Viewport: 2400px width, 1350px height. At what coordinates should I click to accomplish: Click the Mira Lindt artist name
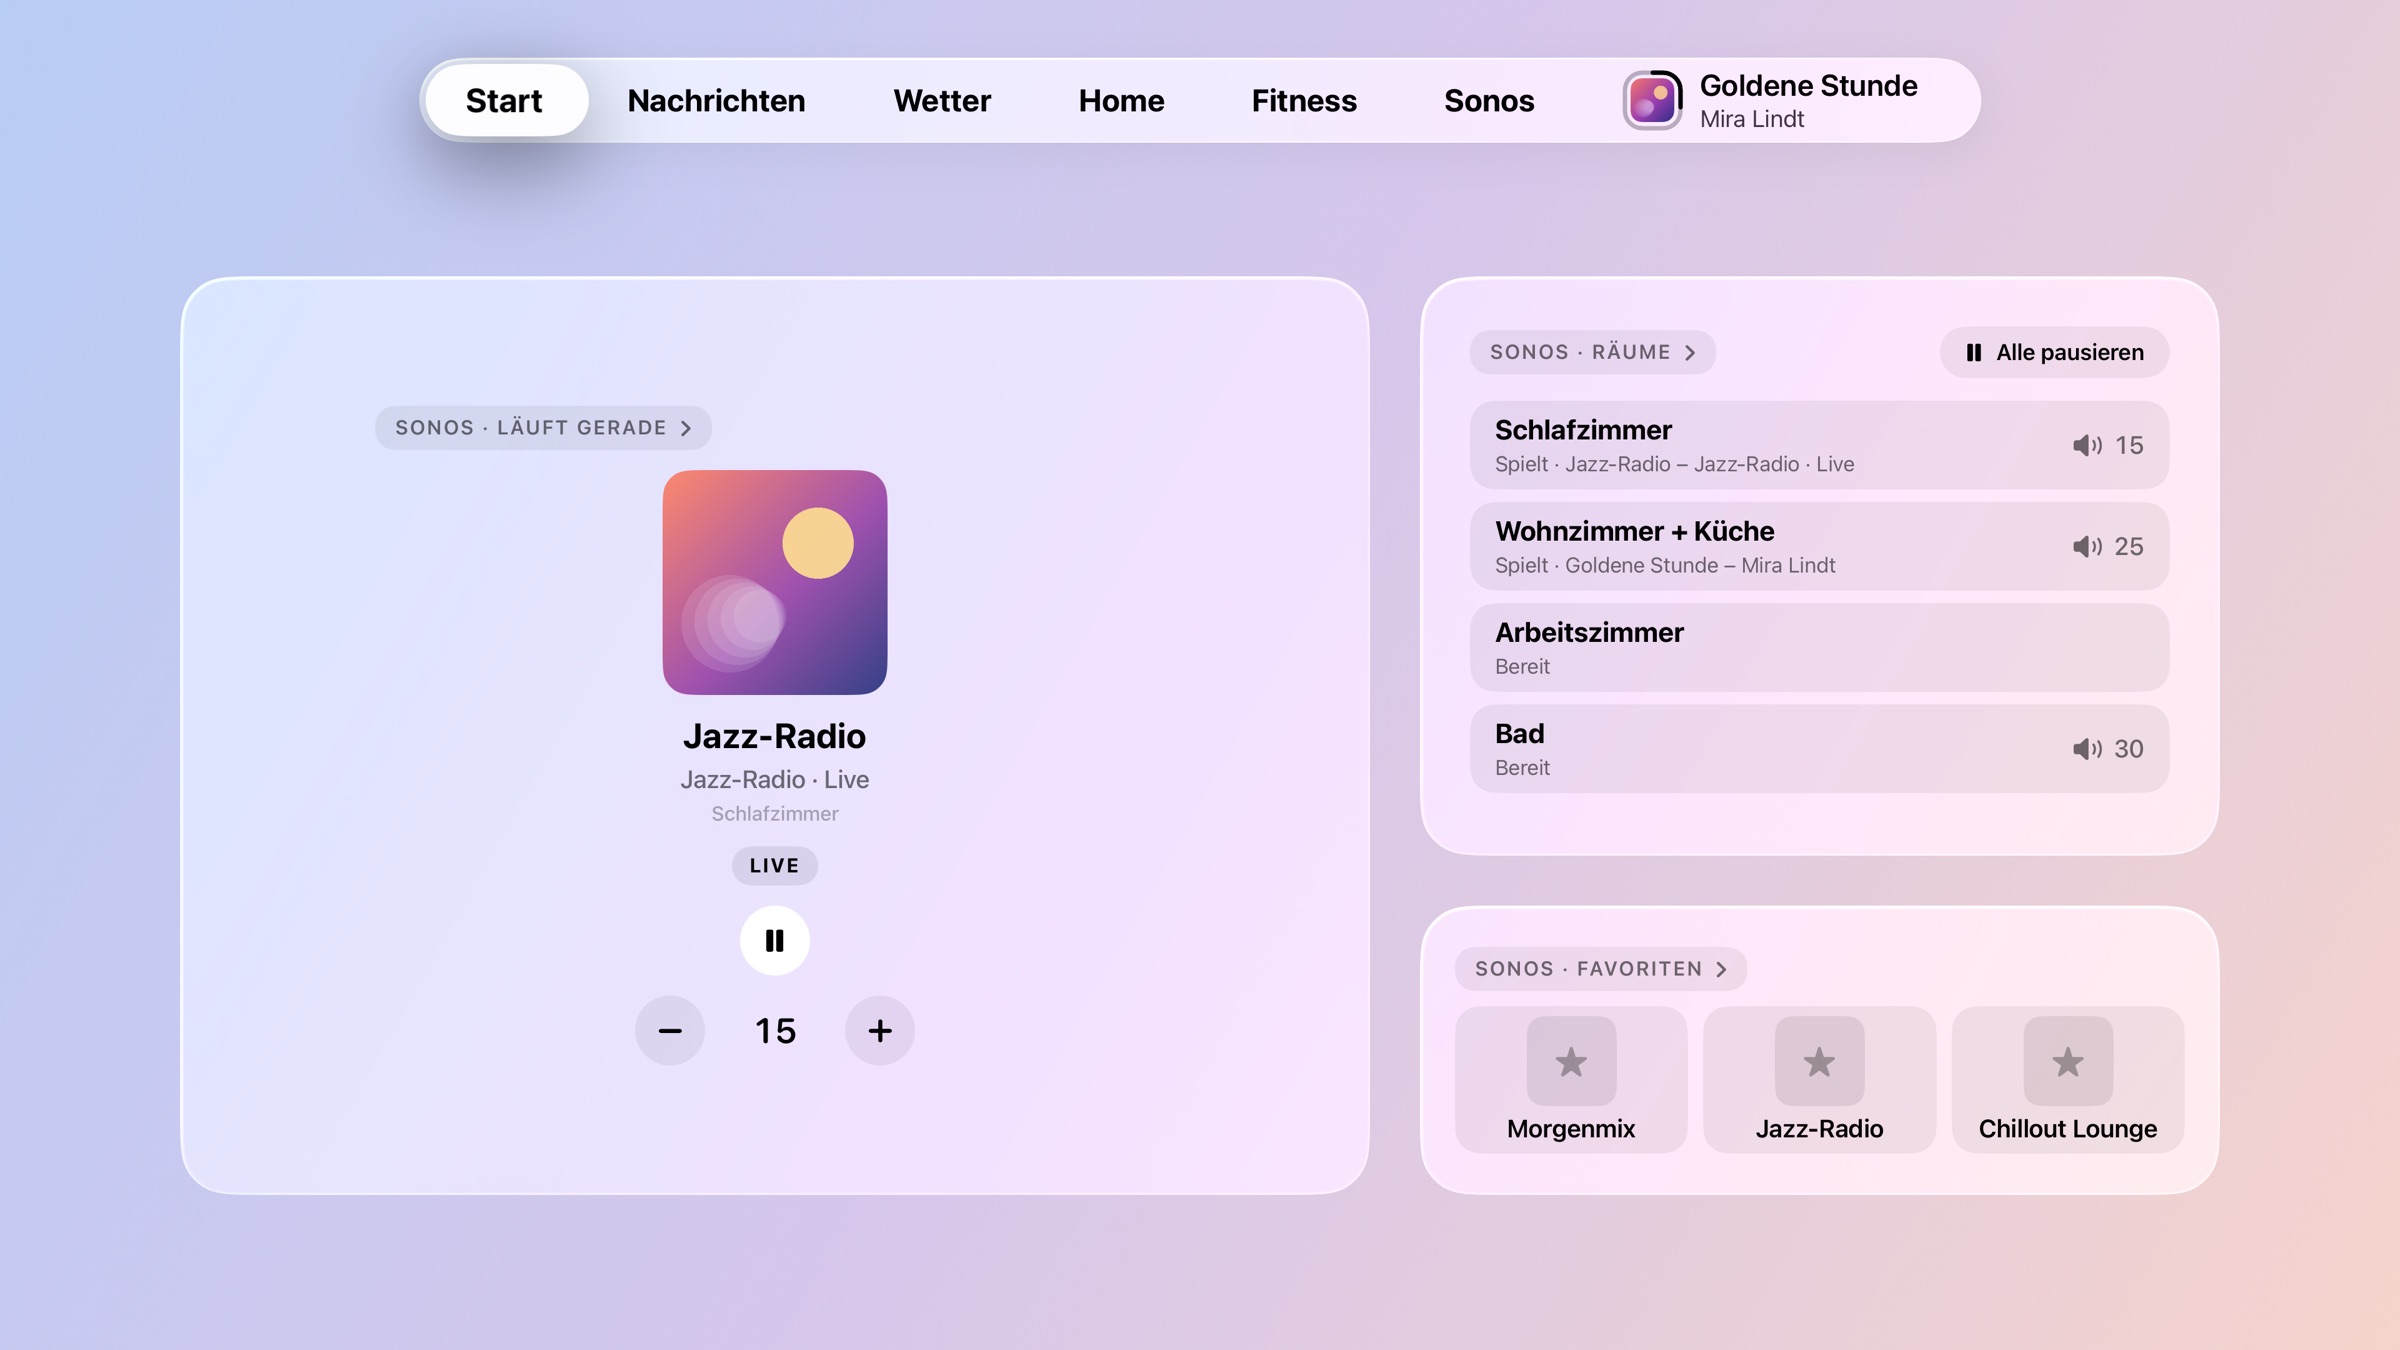point(1752,119)
